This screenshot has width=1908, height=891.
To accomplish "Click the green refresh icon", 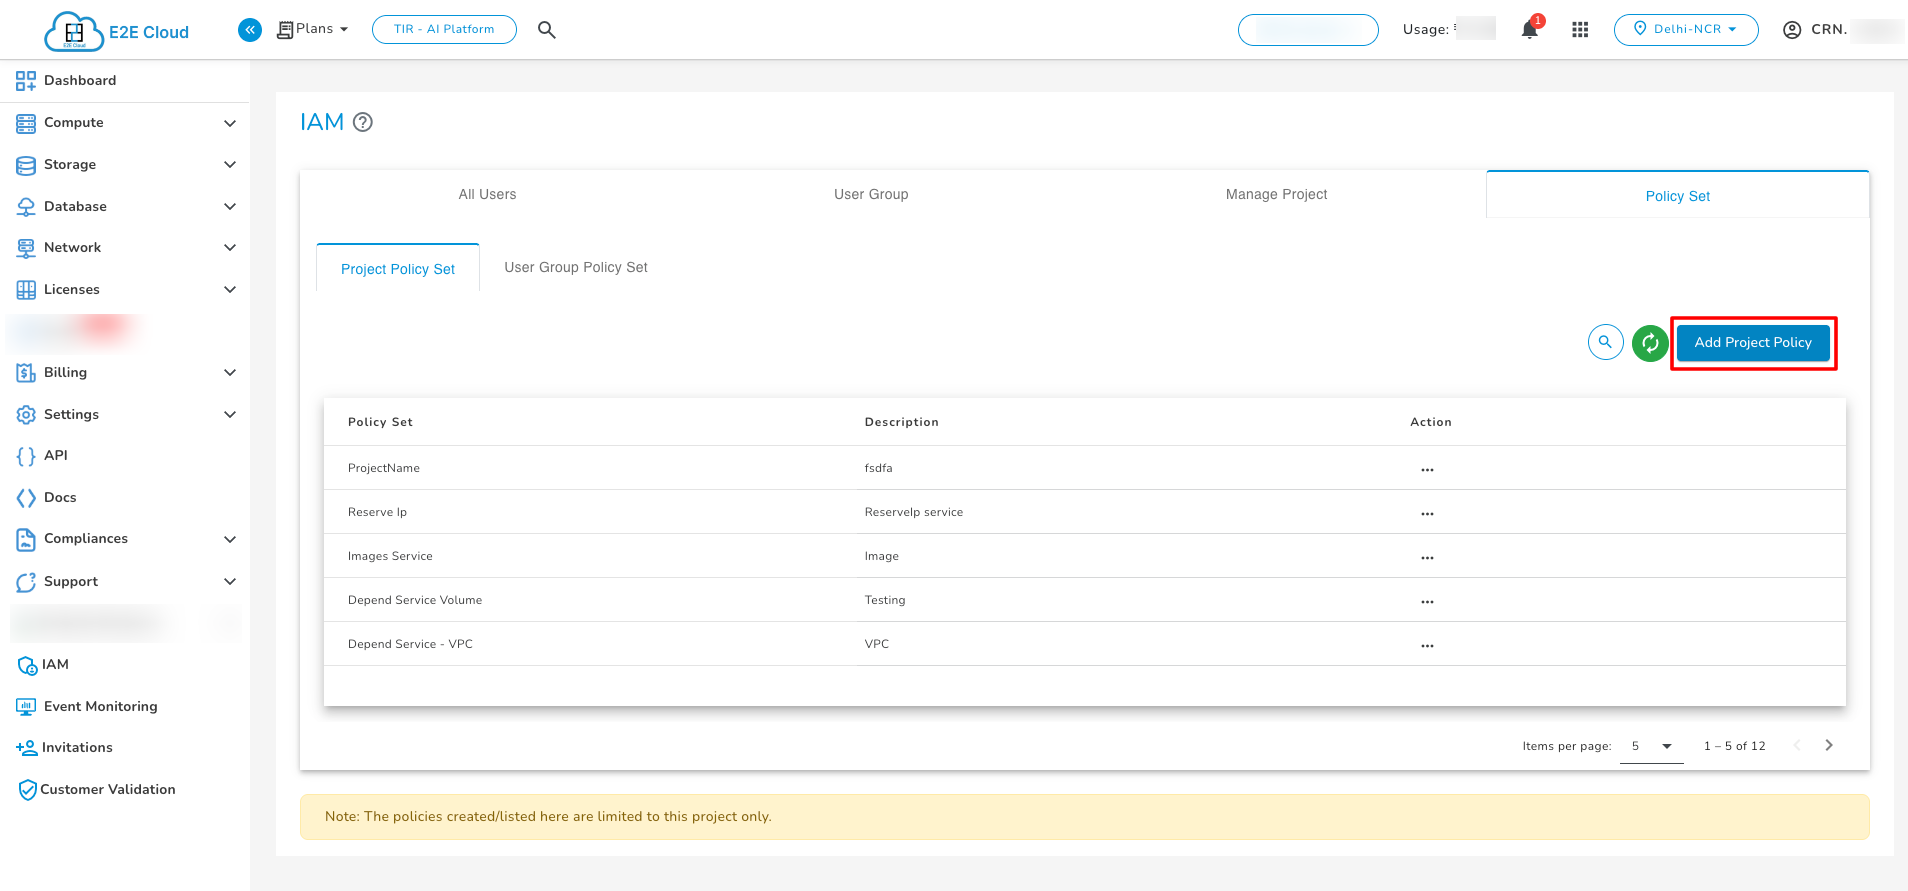I will coord(1650,343).
